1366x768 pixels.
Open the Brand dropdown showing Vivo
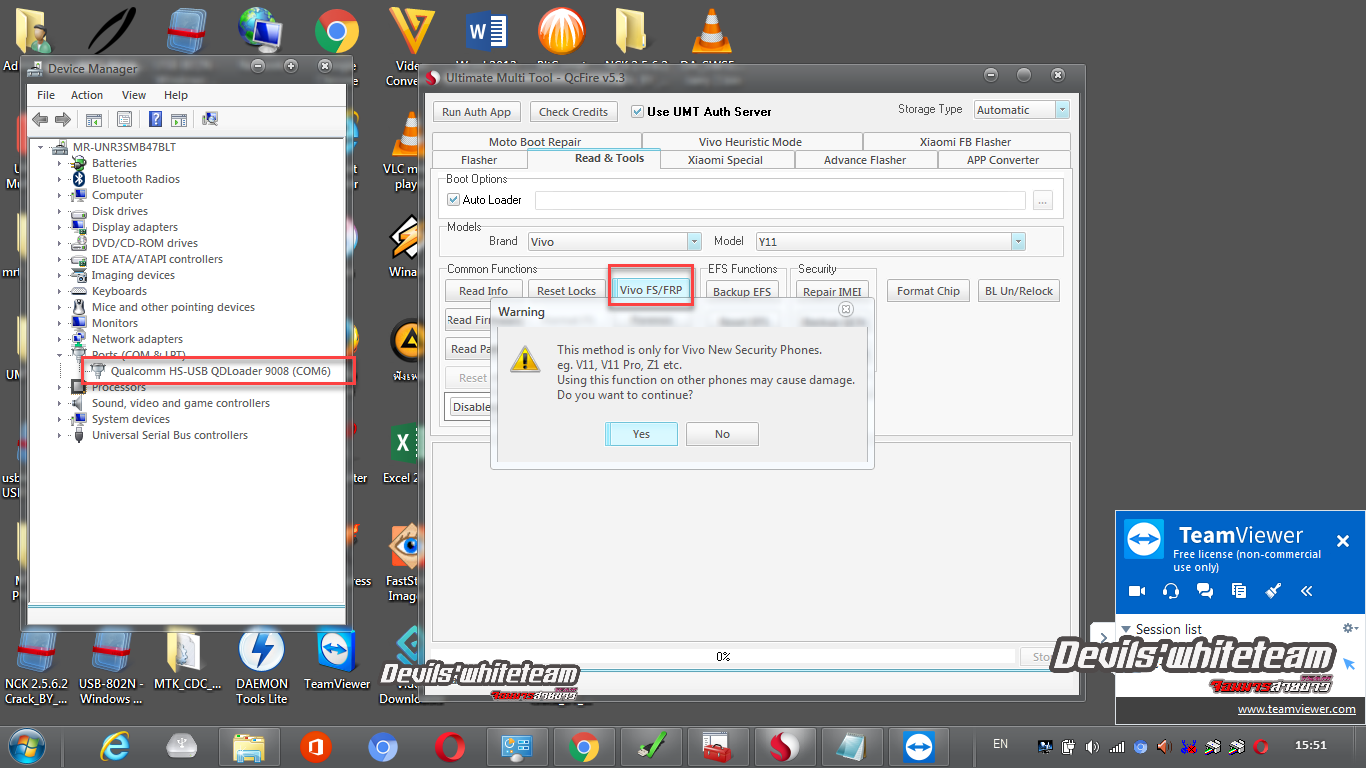614,241
